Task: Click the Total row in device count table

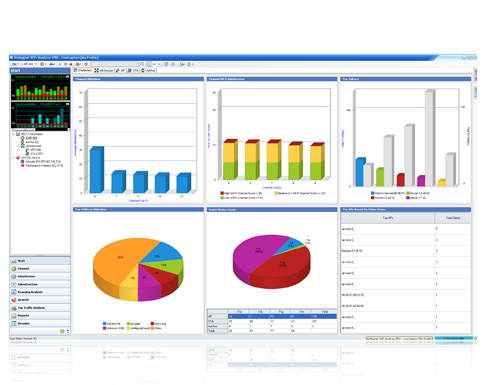Action: (x=272, y=331)
